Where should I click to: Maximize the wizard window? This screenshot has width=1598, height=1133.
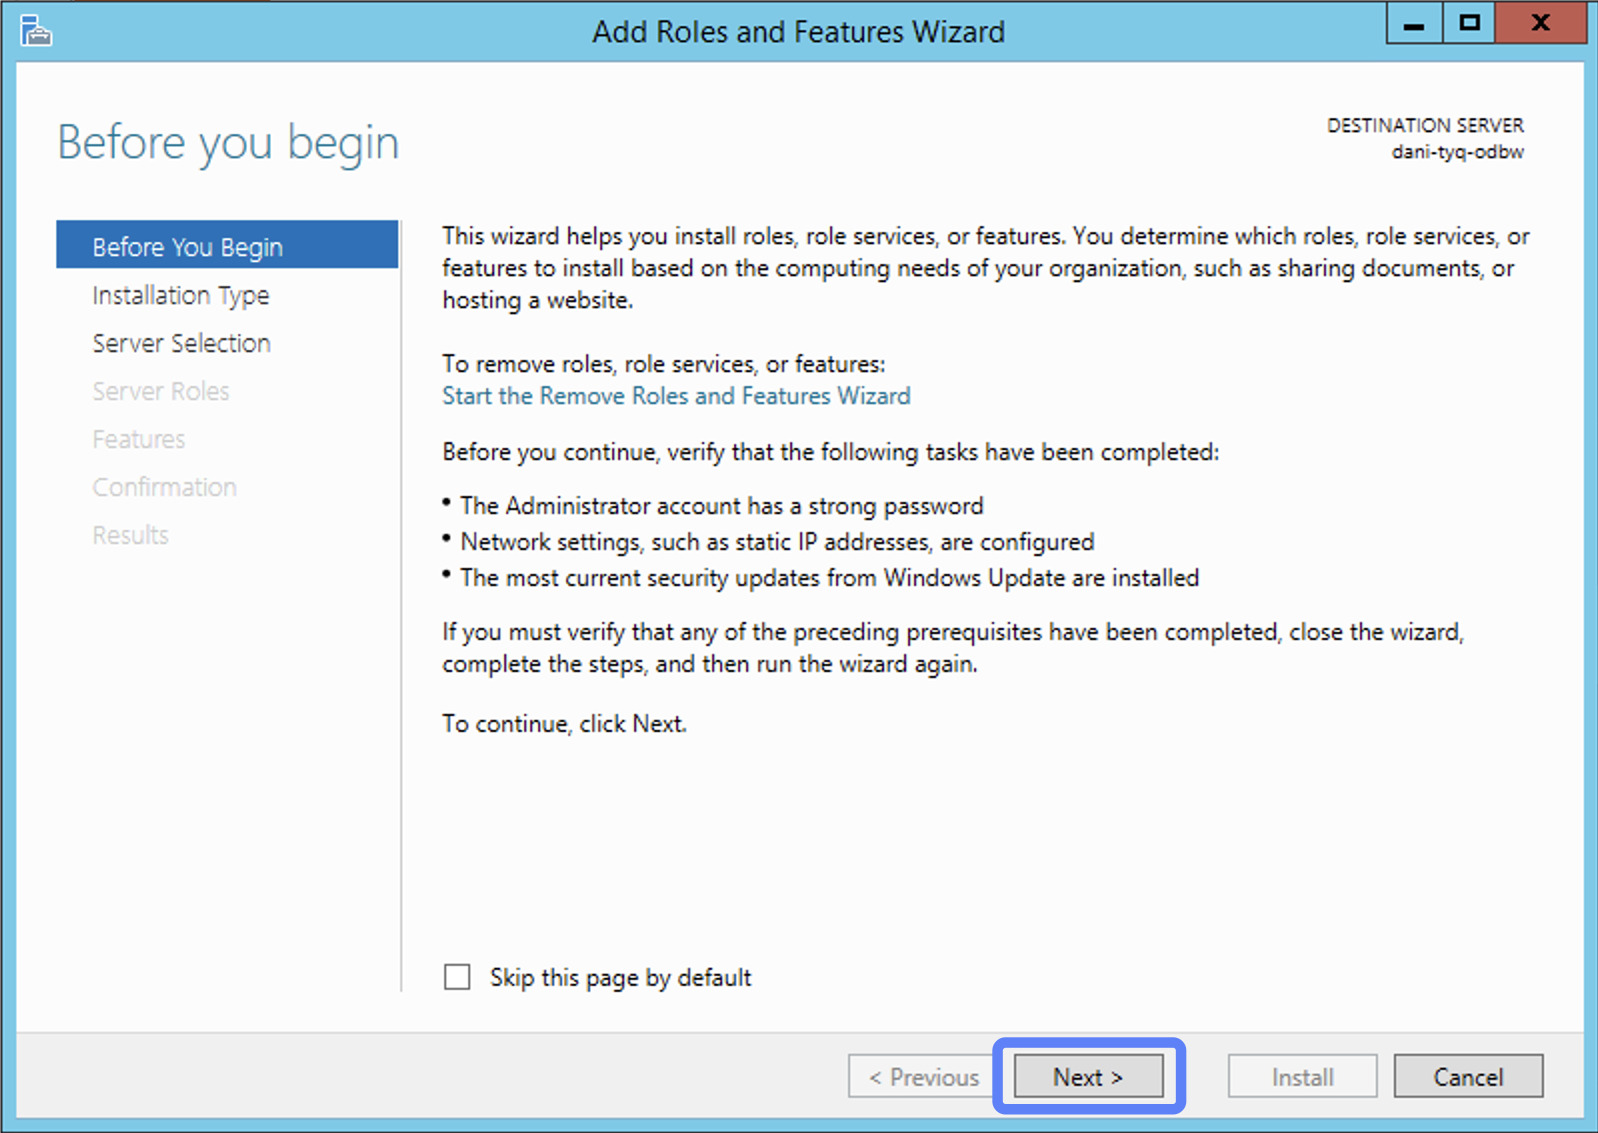point(1468,24)
